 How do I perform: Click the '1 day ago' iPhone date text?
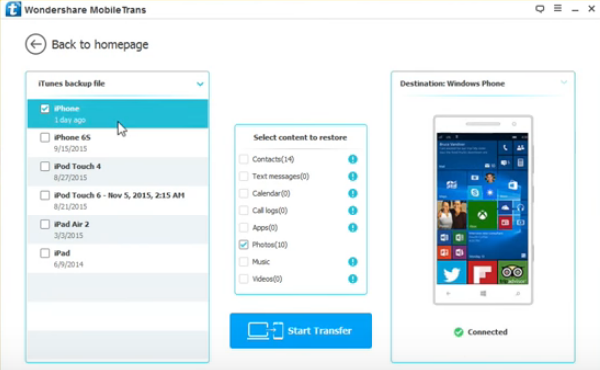click(70, 120)
